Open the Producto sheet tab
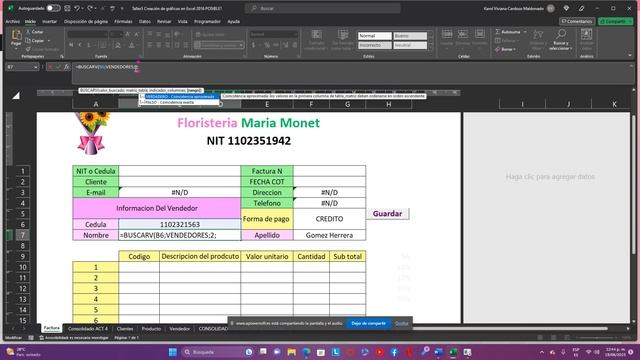Image resolution: width=640 pixels, height=360 pixels. pyautogui.click(x=151, y=329)
